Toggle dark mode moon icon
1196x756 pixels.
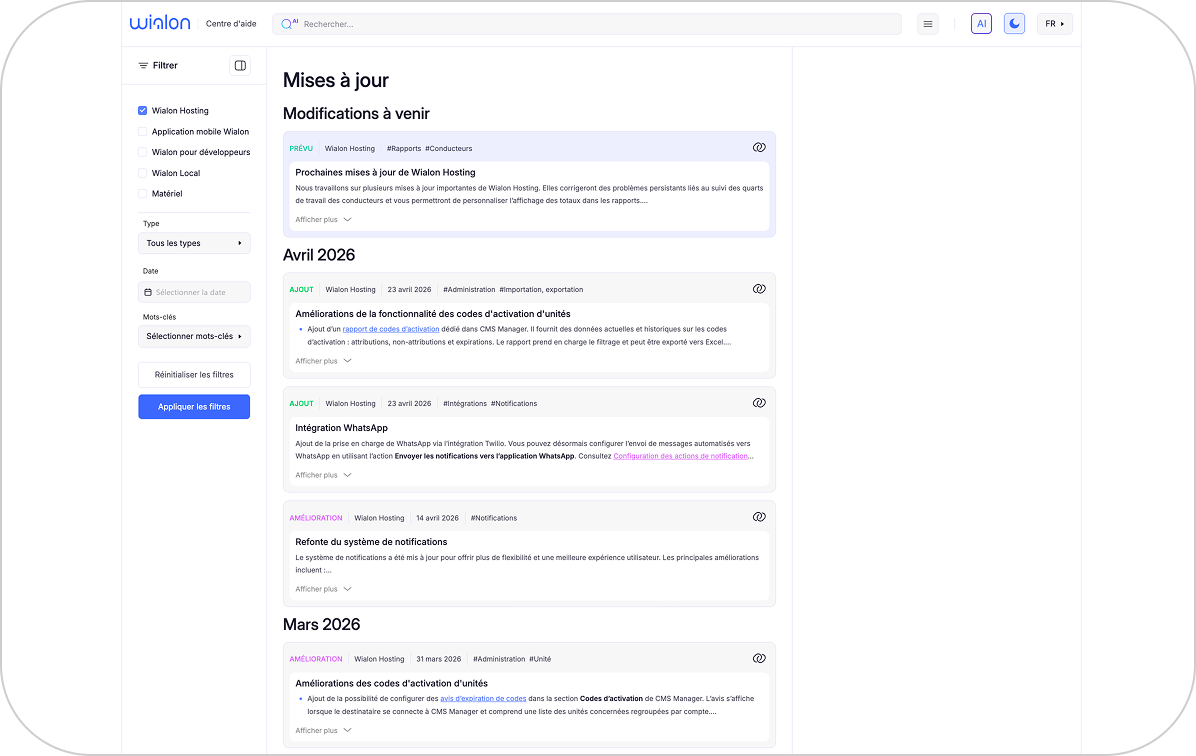pyautogui.click(x=1014, y=24)
